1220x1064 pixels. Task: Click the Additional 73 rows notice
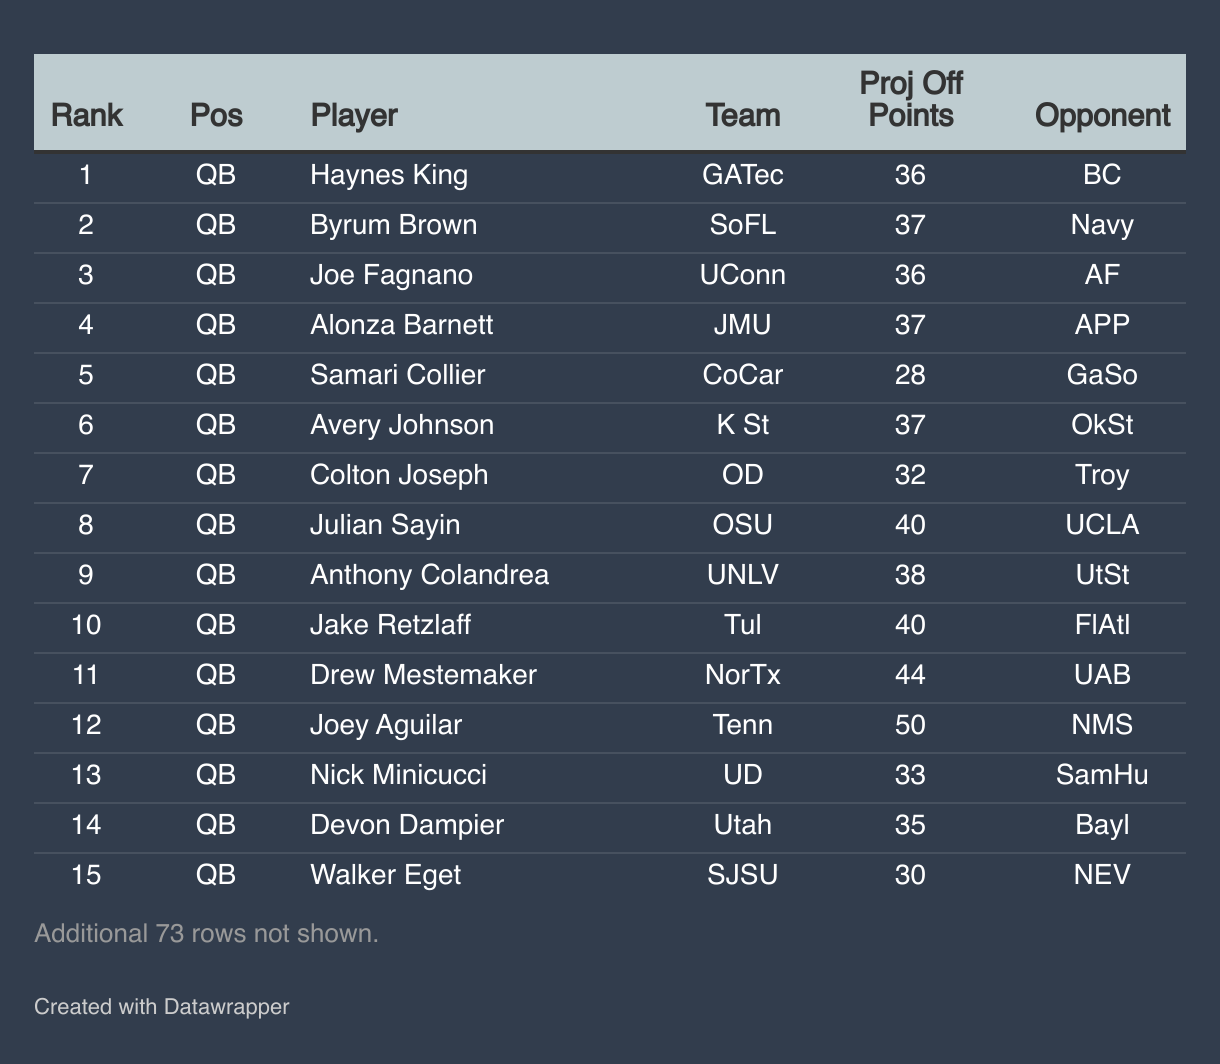[x=207, y=934]
